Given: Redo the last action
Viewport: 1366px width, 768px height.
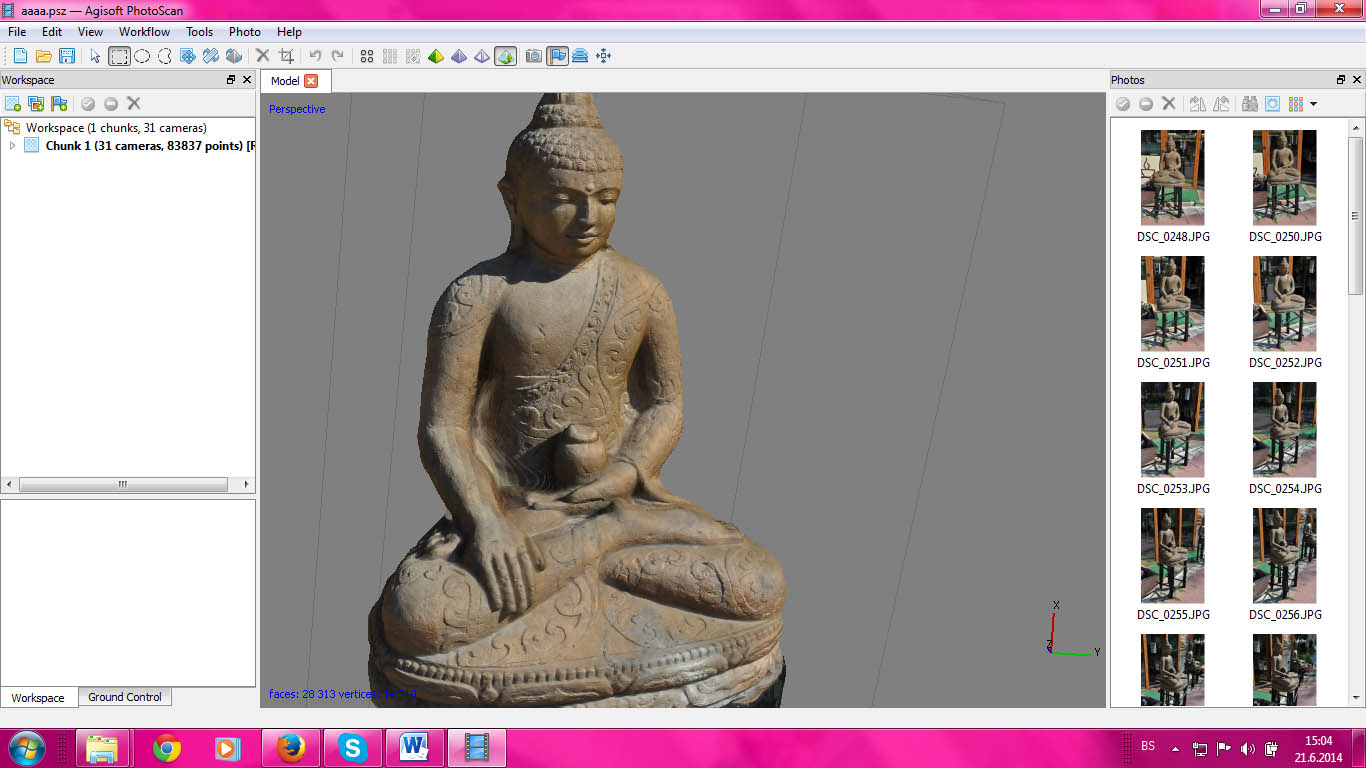Looking at the screenshot, I should coord(338,56).
